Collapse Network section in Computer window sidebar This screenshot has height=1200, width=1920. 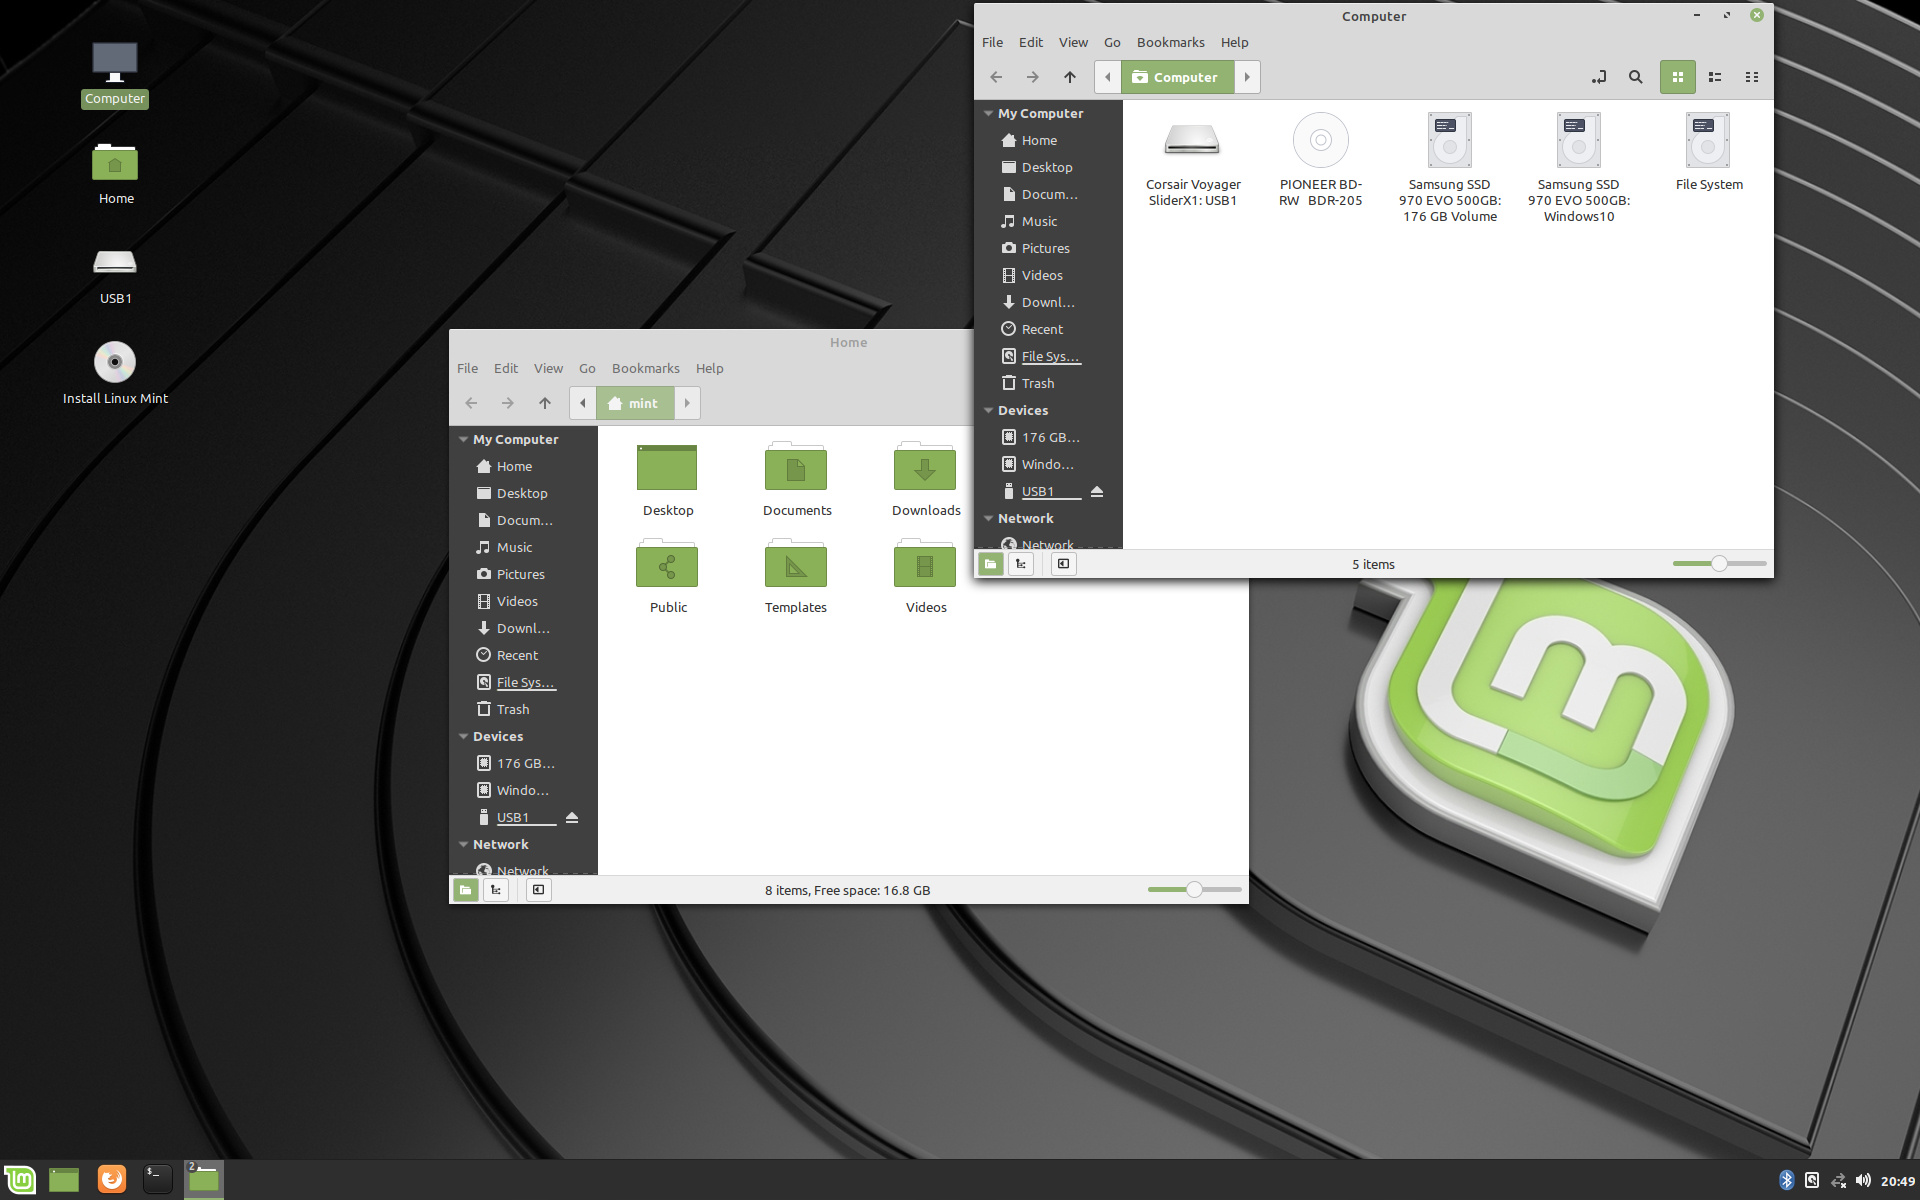coord(988,518)
